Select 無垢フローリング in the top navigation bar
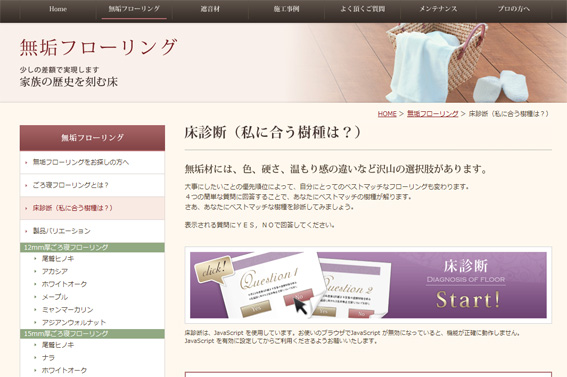Viewport: 567px width, 377px height. pos(134,9)
